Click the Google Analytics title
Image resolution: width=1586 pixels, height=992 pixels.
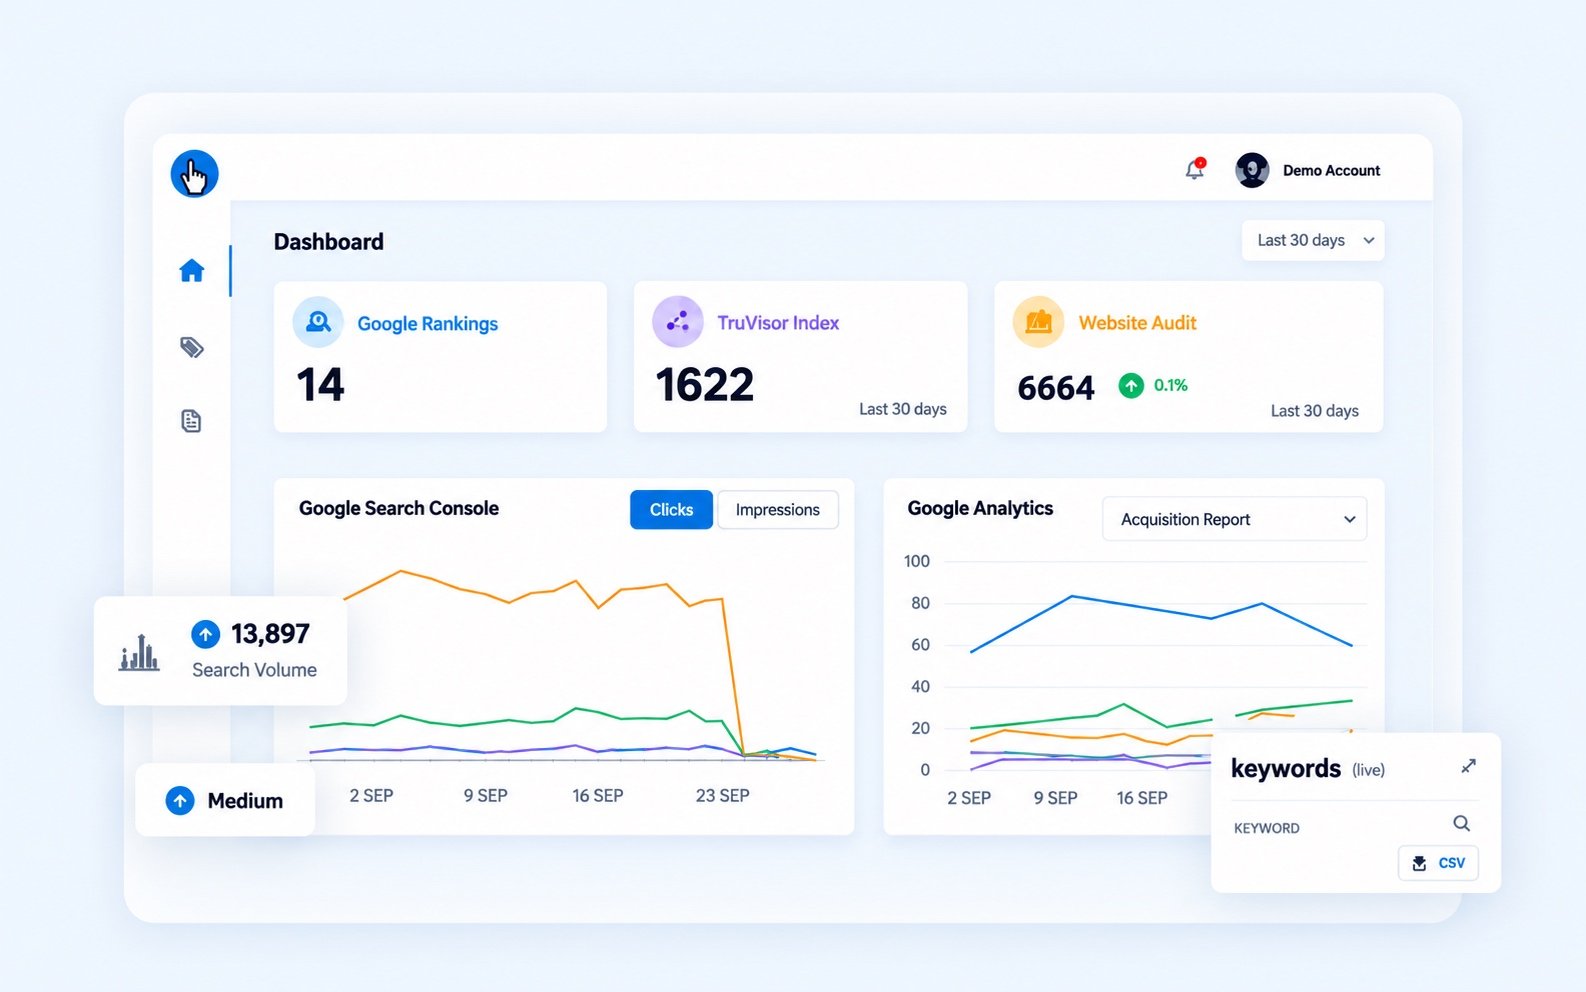point(980,508)
